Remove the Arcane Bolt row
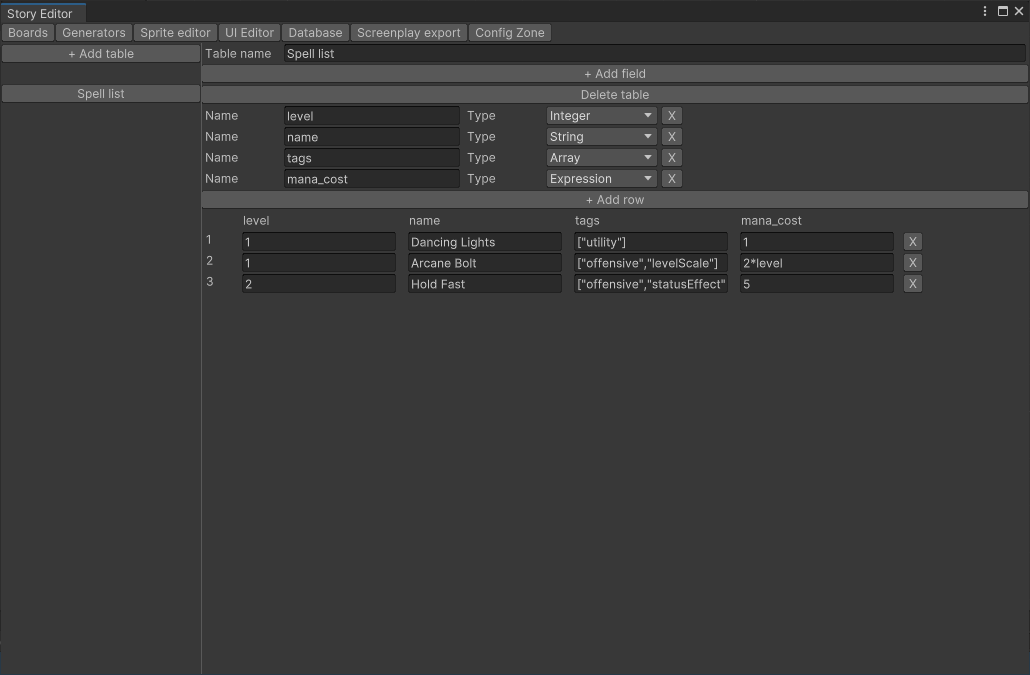Viewport: 1030px width, 675px height. [x=912, y=263]
